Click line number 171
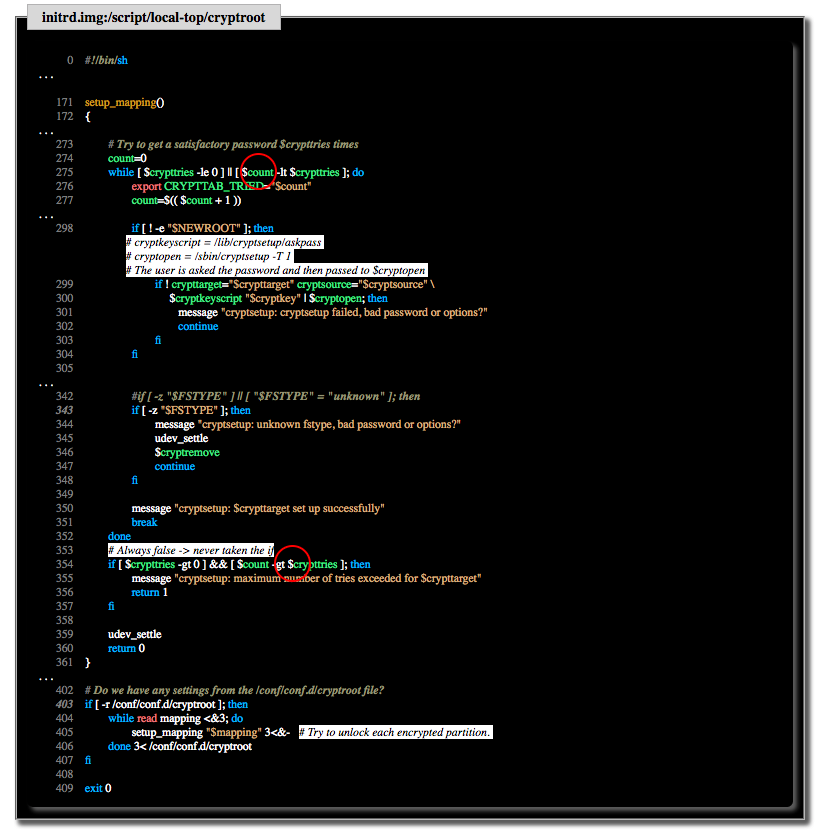828x831 pixels. [x=65, y=102]
